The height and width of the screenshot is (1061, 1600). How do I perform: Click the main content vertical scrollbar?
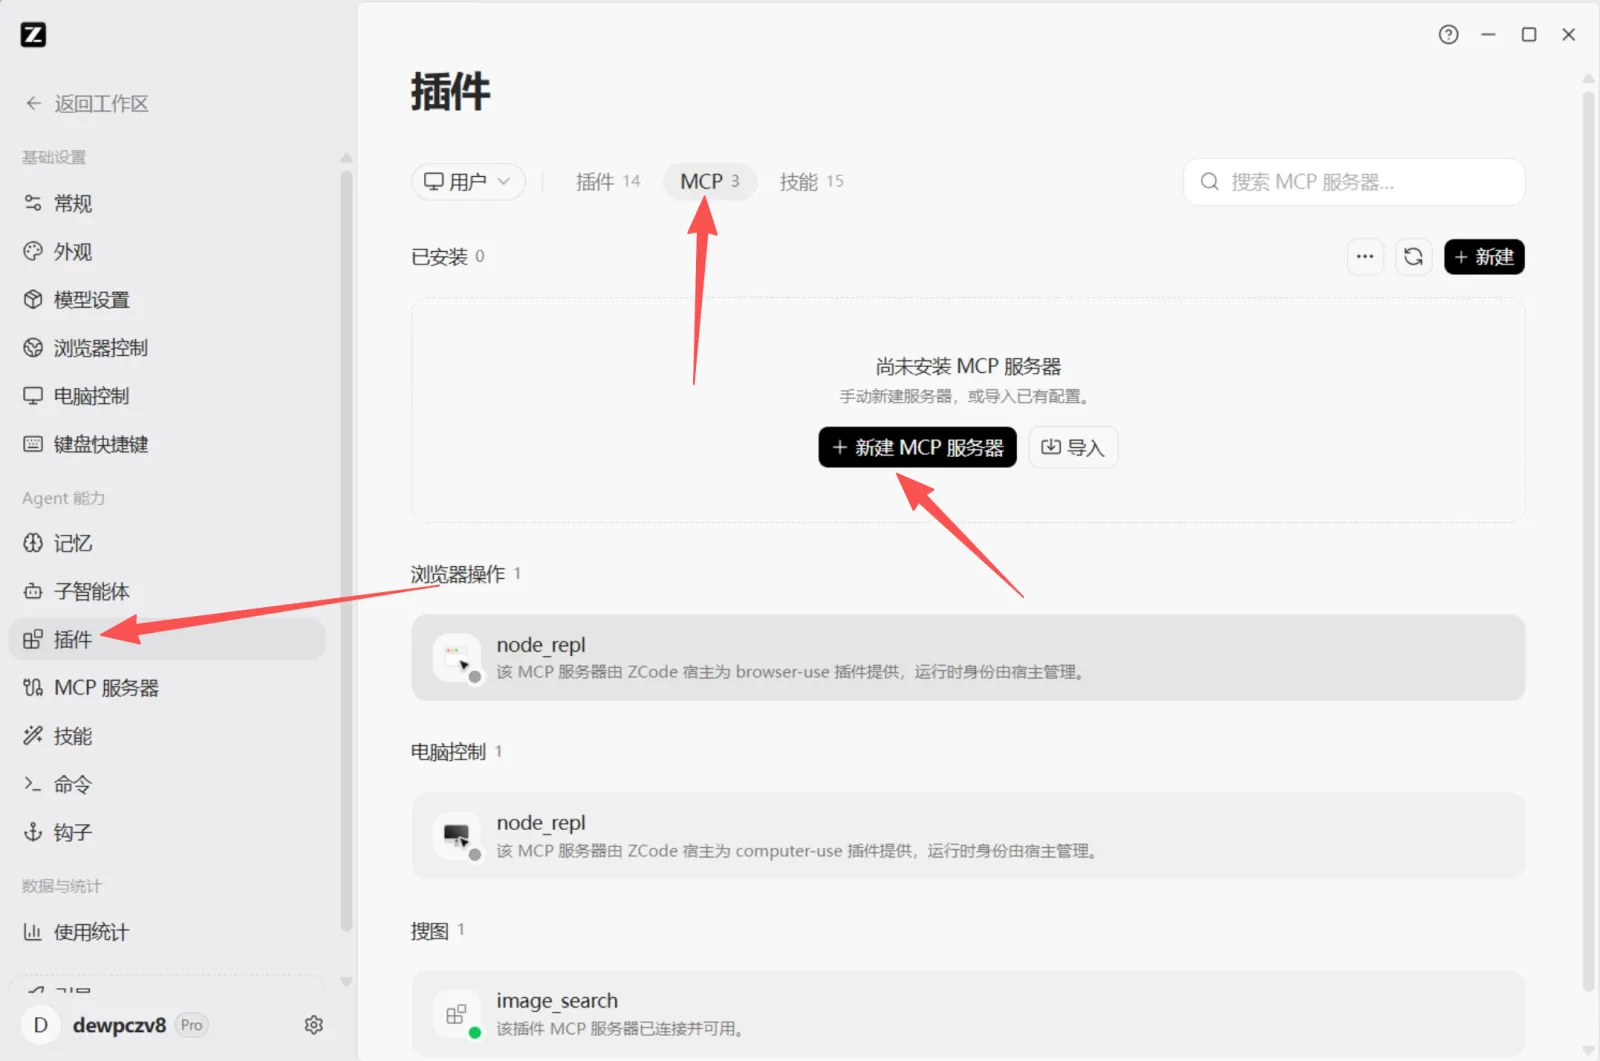coord(1588,540)
